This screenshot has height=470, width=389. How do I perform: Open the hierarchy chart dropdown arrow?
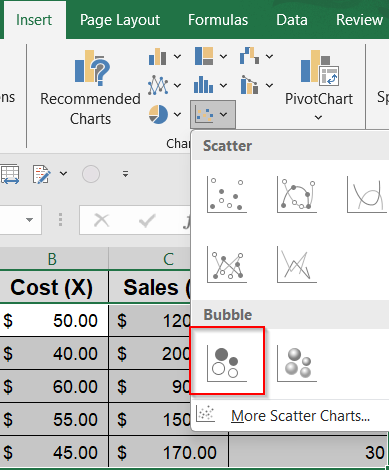click(223, 57)
